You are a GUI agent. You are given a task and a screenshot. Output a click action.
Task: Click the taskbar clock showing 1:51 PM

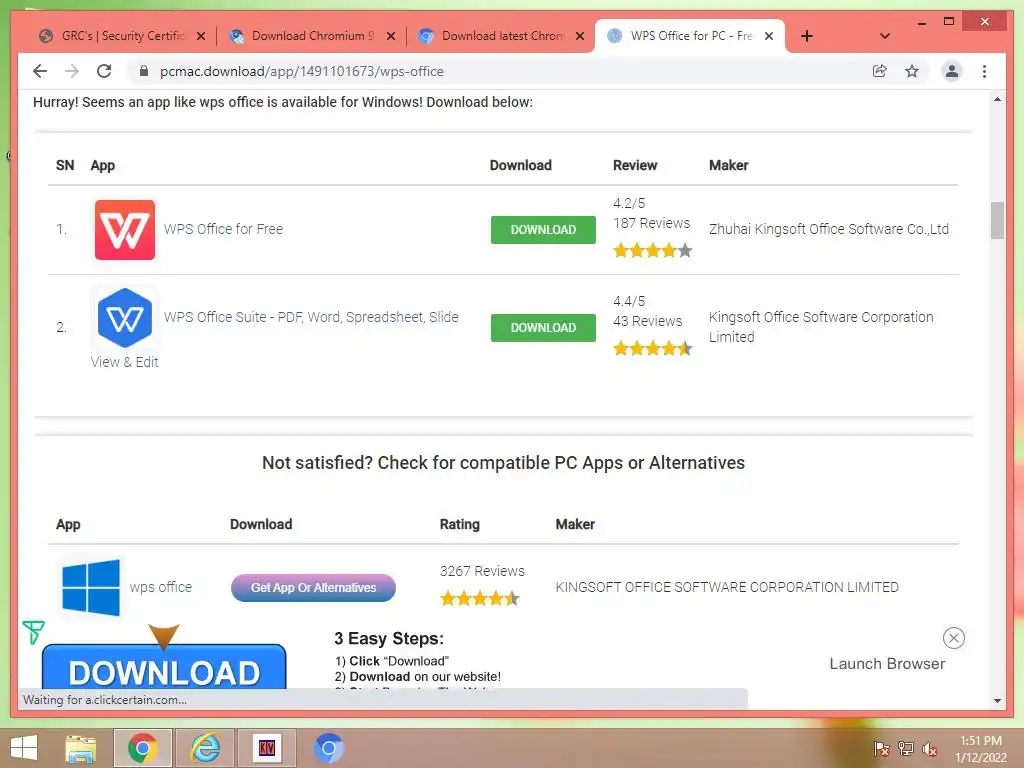tap(980, 749)
